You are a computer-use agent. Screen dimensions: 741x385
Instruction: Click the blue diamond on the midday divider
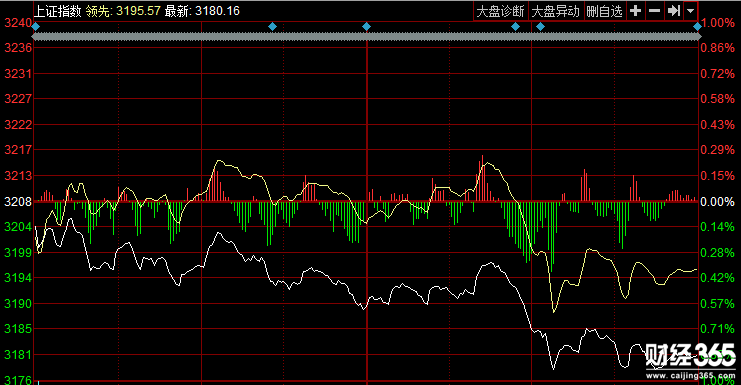(x=366, y=27)
